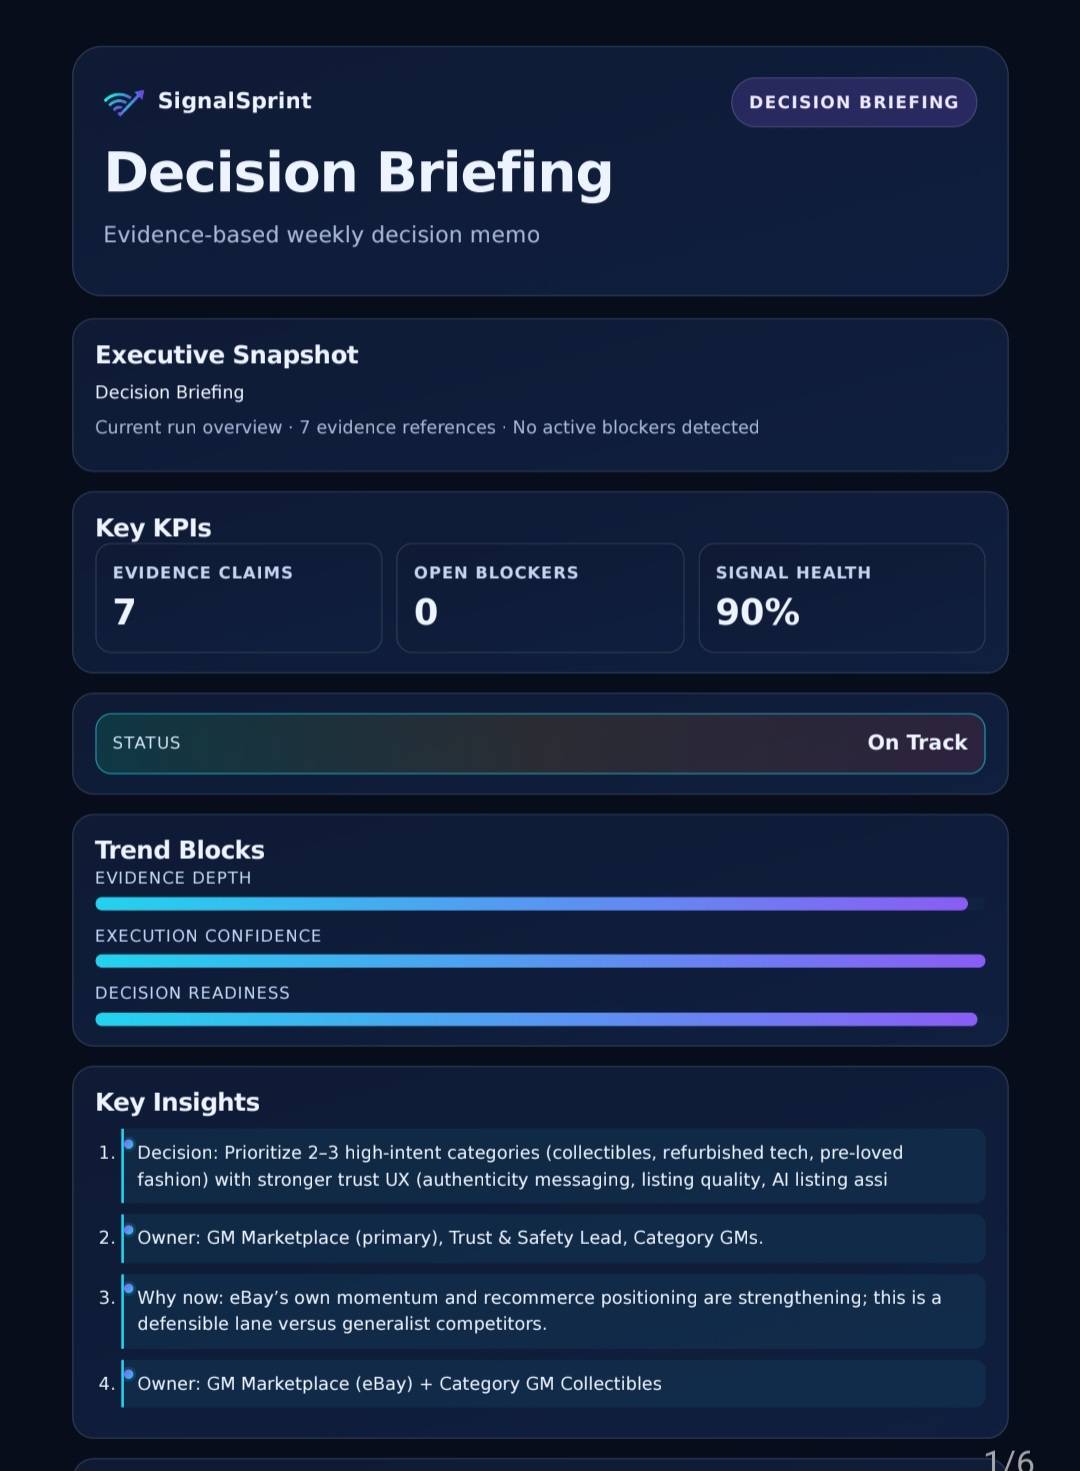Click the Execution Confidence progress bar

(x=540, y=961)
